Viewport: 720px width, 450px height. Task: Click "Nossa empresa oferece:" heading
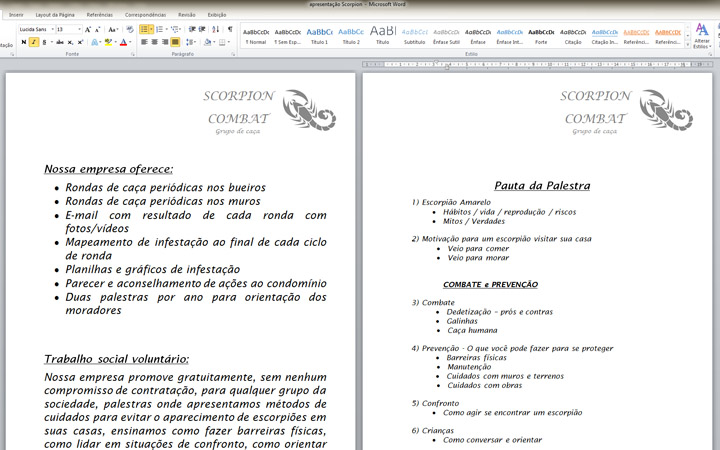coord(109,169)
